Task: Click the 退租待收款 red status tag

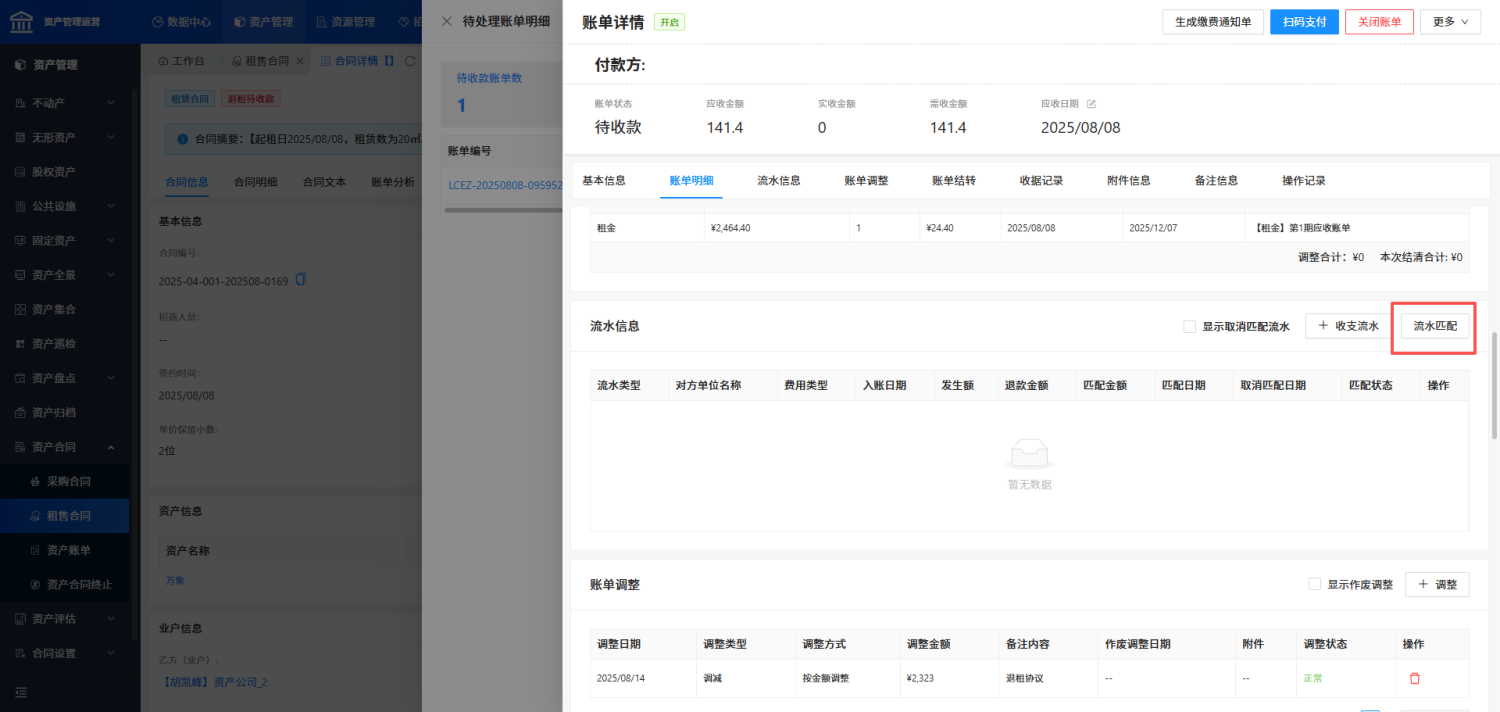Action: pyautogui.click(x=253, y=99)
